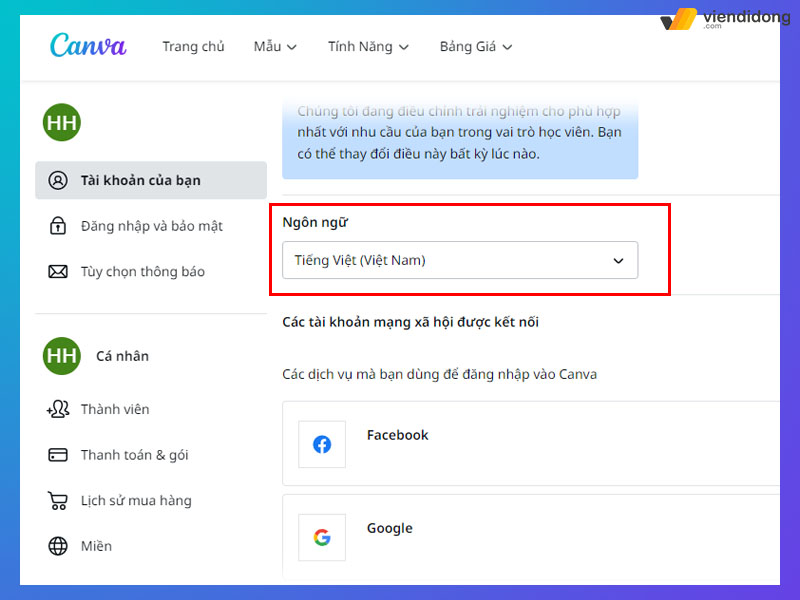Click text Các dịch vụ mà bạn dùng để đăng nhập
The image size is (800, 600).
click(x=439, y=374)
